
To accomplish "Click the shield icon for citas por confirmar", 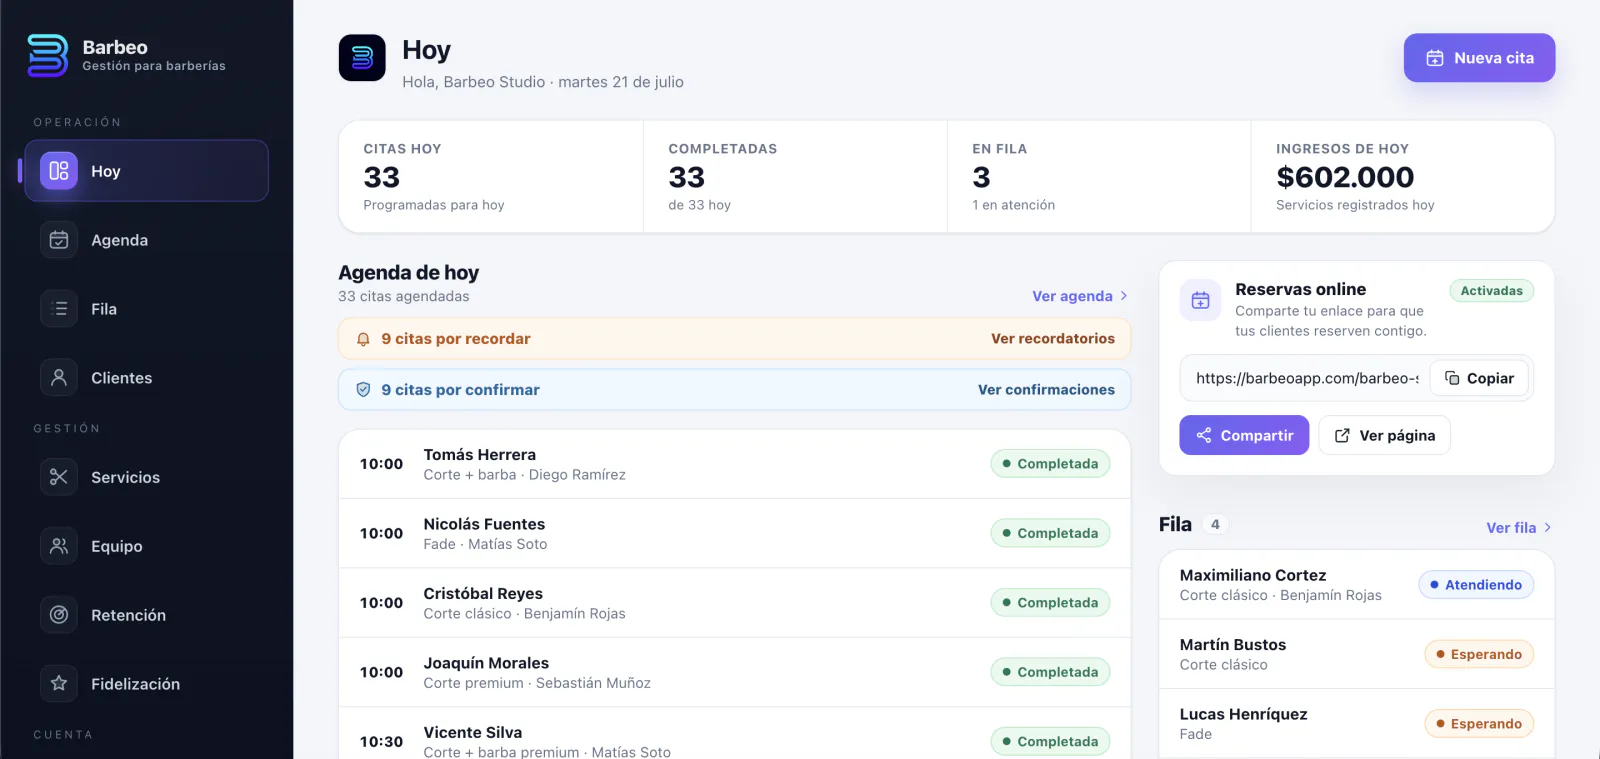I will pyautogui.click(x=363, y=390).
